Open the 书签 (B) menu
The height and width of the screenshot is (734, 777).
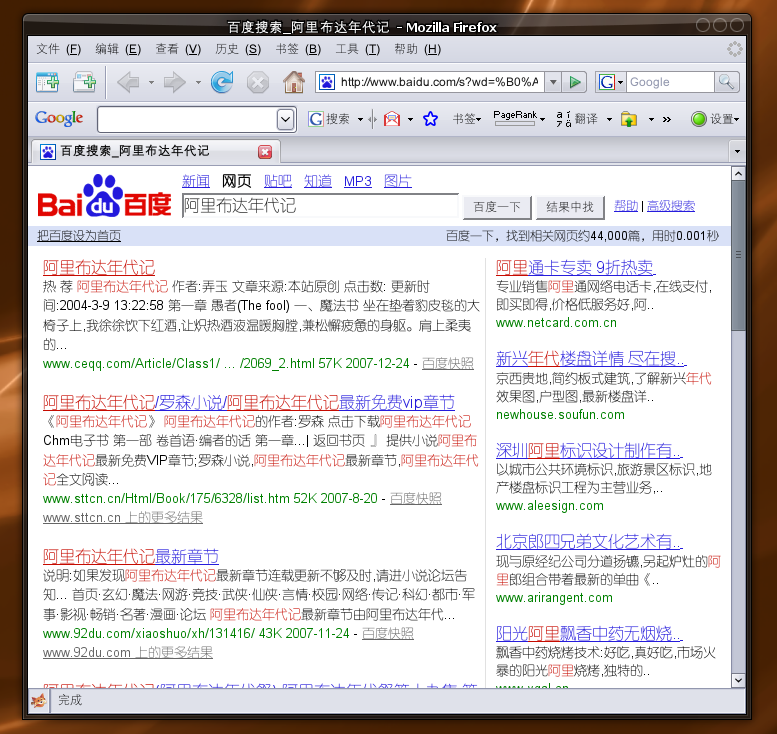coord(298,49)
